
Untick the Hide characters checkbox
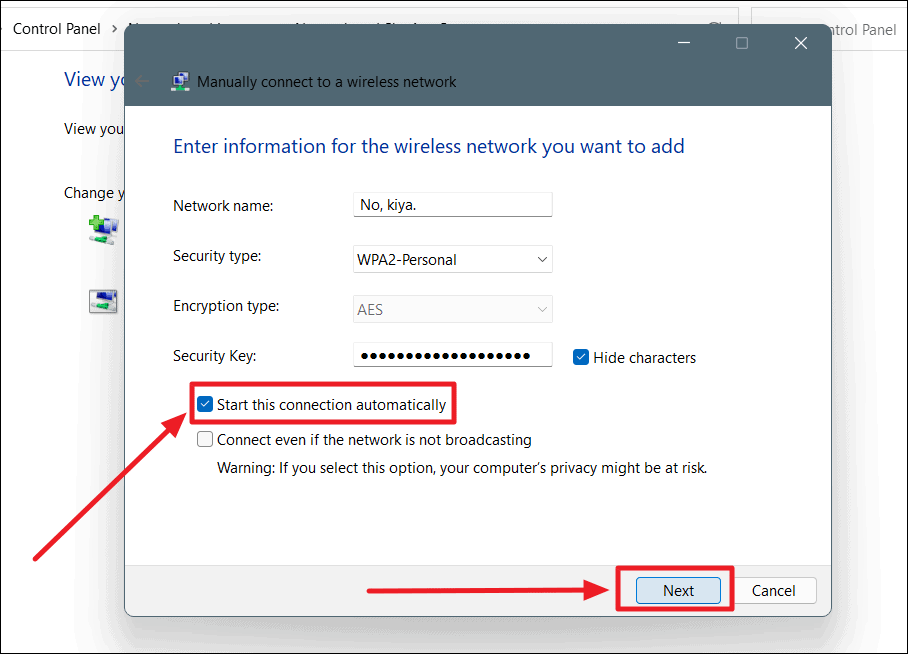tap(581, 357)
